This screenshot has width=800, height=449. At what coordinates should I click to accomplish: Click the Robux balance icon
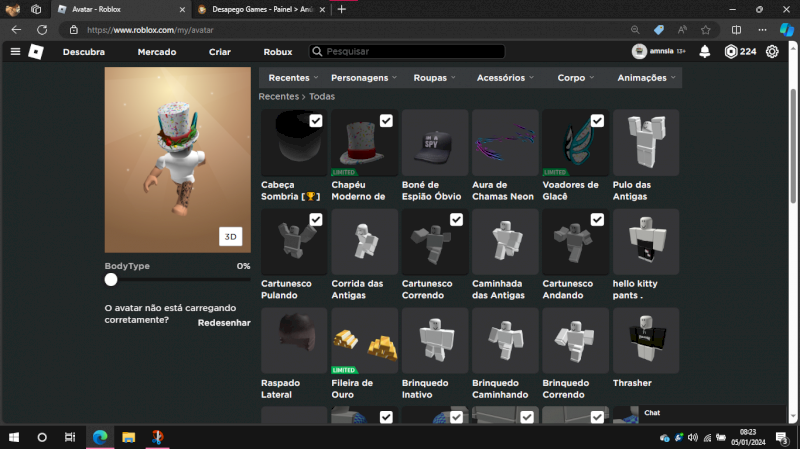731,51
